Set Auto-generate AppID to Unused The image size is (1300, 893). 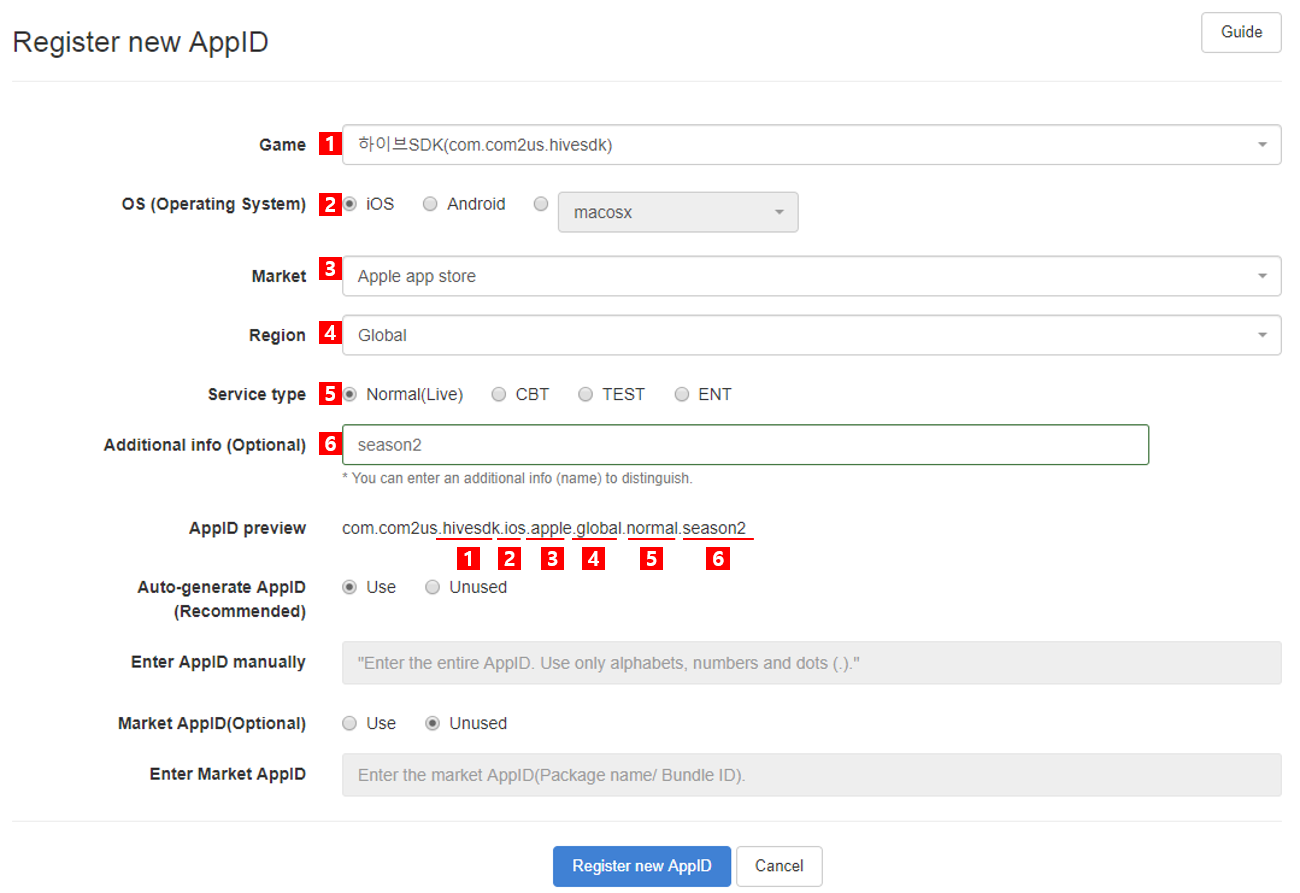coord(432,587)
